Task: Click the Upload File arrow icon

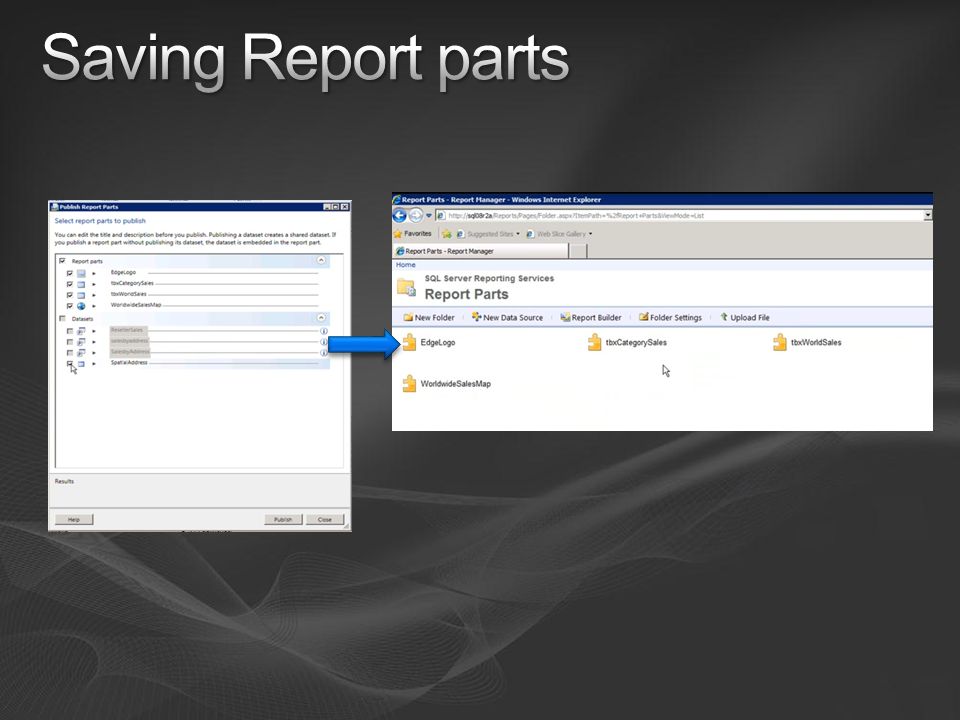Action: click(724, 317)
